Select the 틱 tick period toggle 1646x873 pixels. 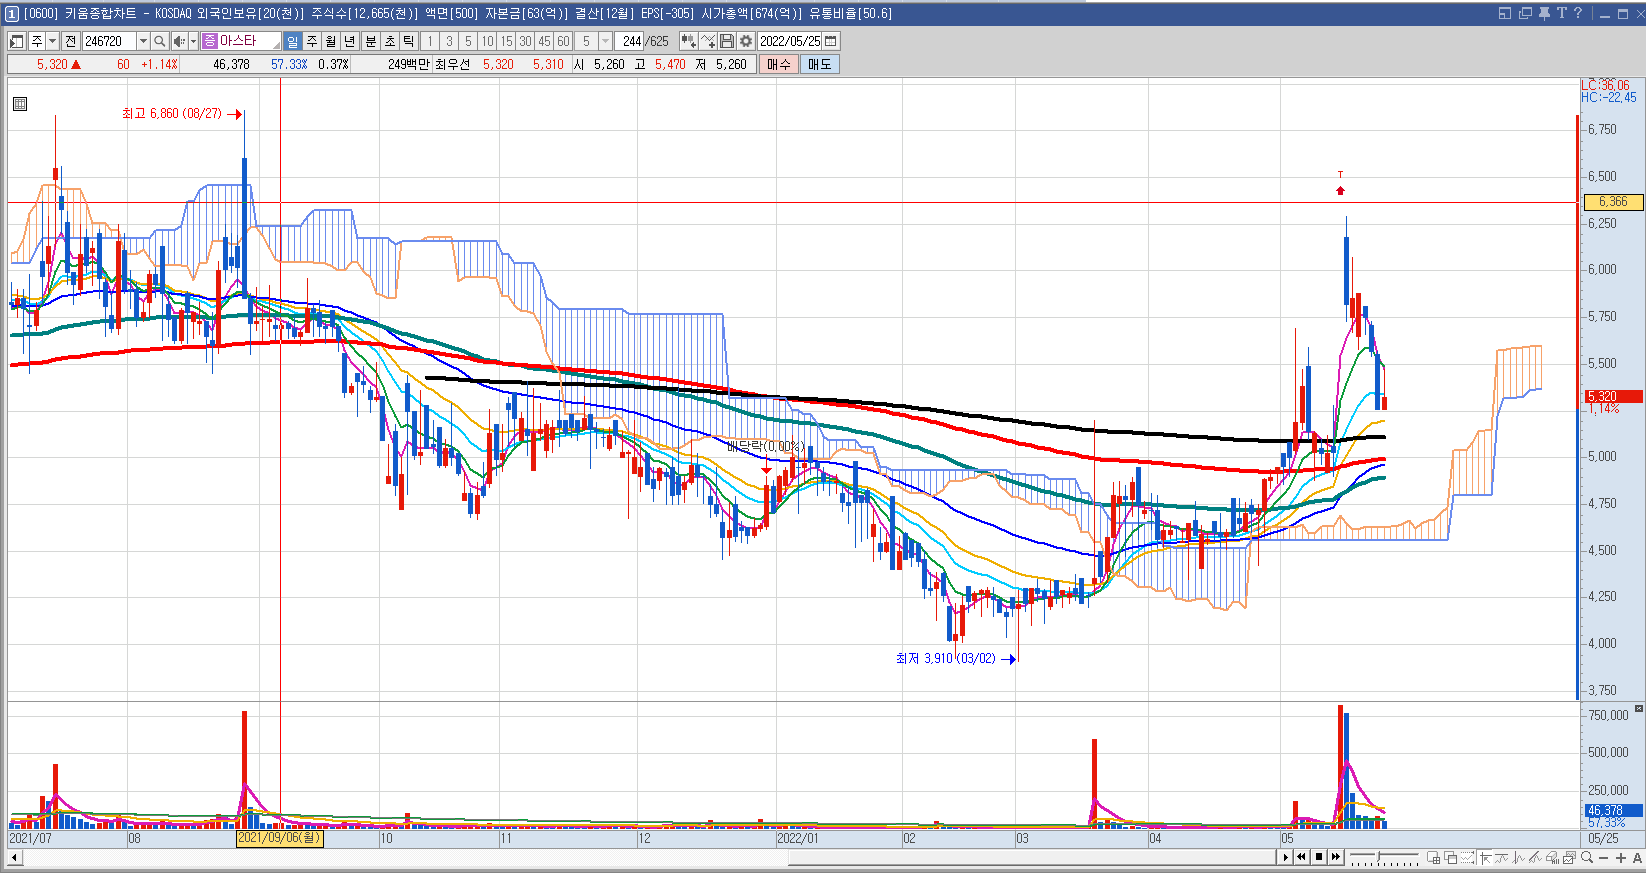pyautogui.click(x=408, y=41)
